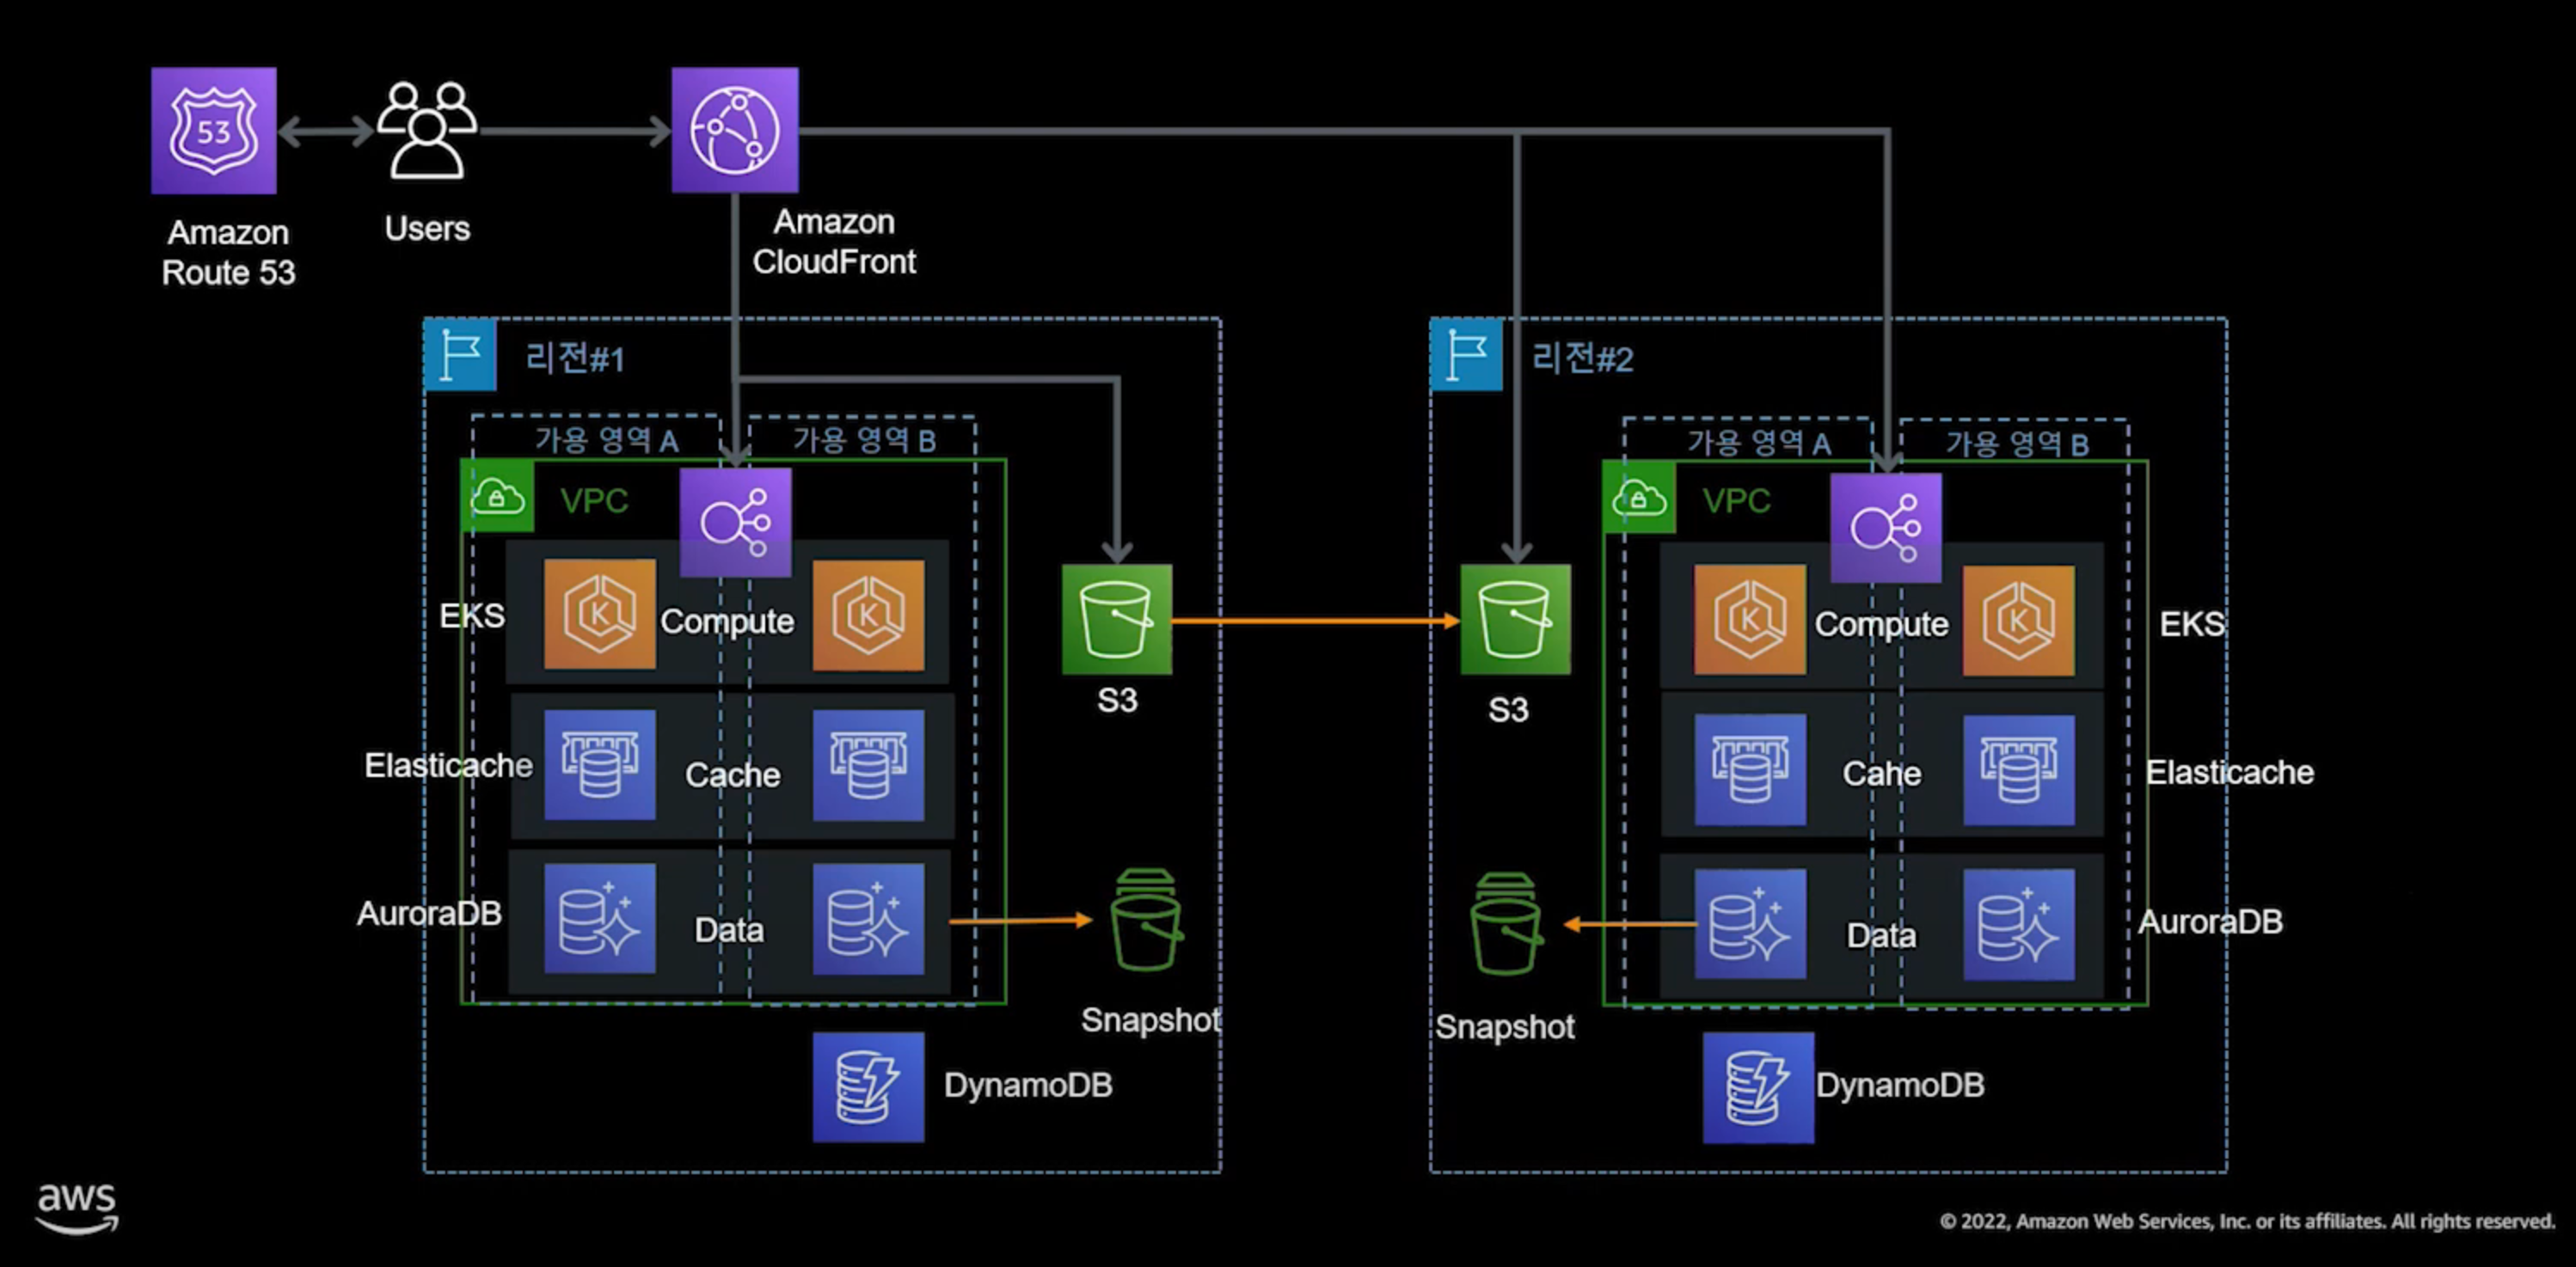Click the 2022 Amazon Web Services copyright notice
The image size is (2576, 1267).
[x=2247, y=1221]
